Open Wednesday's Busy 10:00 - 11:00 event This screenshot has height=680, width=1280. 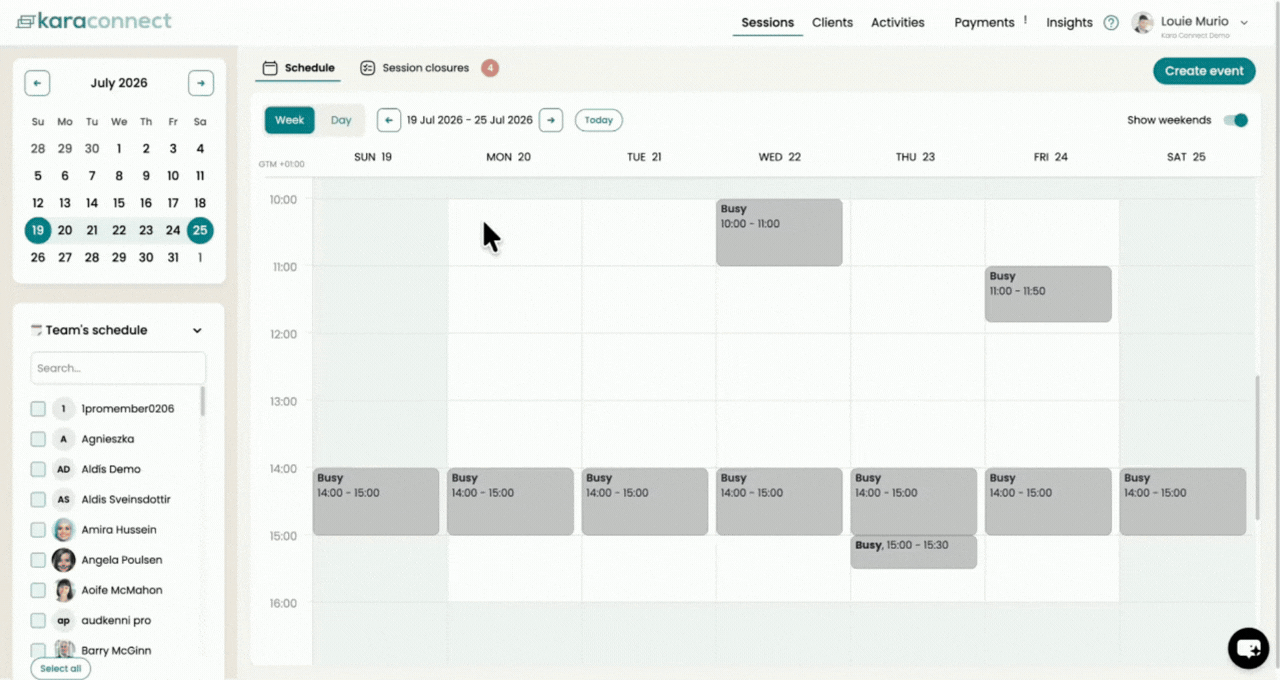[x=779, y=232]
